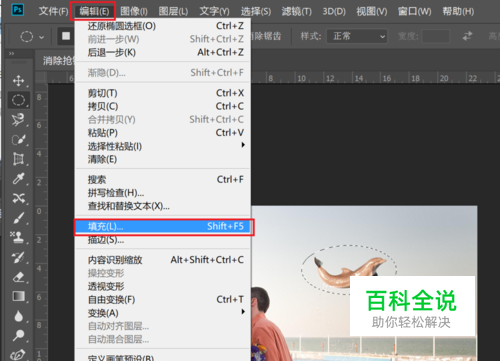Viewport: 500px width, 361px height.
Task: Select the Eraser tool
Action: tap(18, 277)
